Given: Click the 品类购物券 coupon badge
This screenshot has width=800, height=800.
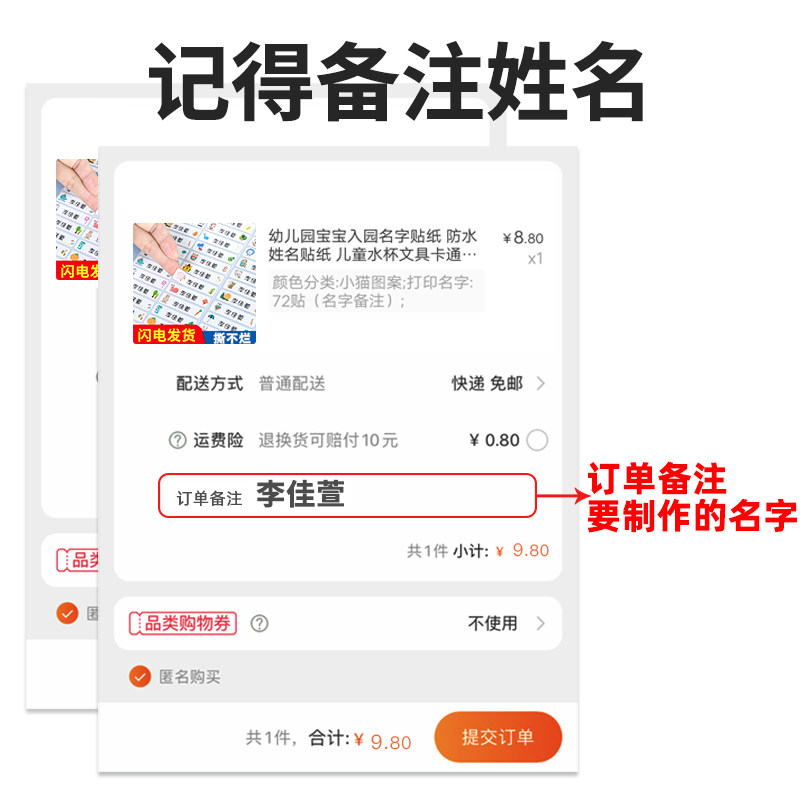Looking at the screenshot, I should (x=183, y=623).
